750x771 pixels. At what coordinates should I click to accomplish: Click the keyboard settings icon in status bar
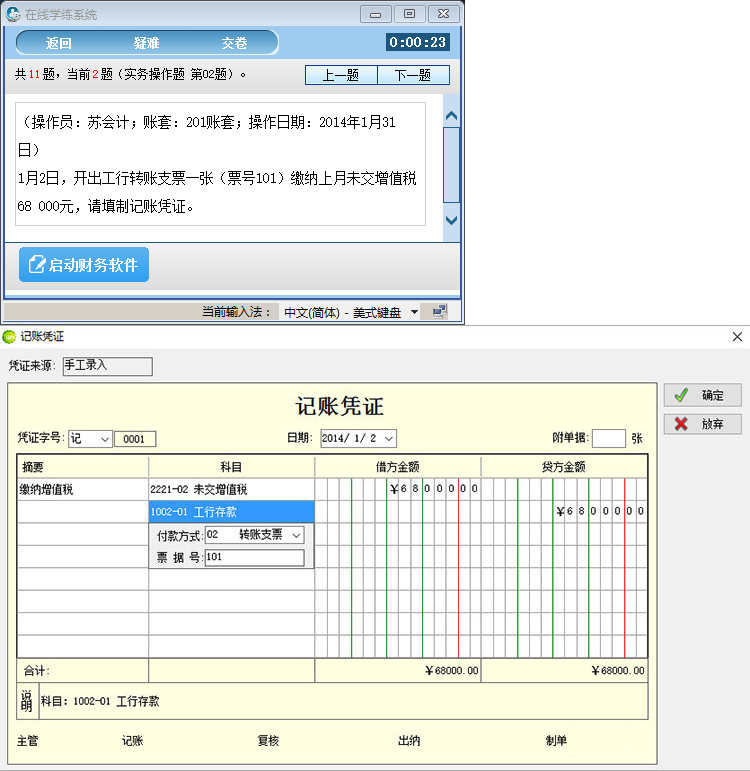pos(439,312)
